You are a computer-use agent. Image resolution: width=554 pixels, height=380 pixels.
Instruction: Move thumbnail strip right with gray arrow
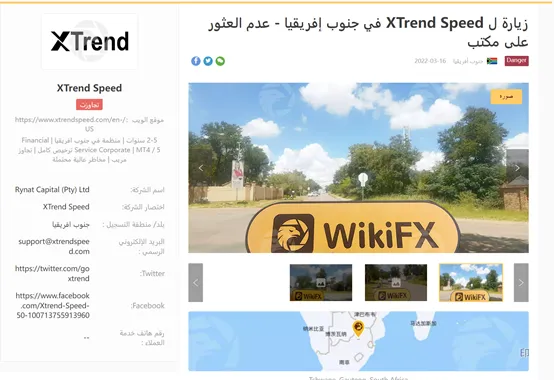(521, 283)
